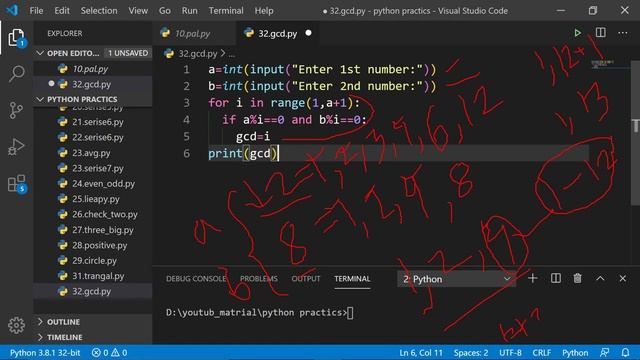Open 28.positive.py file in explorer
The height and width of the screenshot is (360, 640).
coord(93,245)
